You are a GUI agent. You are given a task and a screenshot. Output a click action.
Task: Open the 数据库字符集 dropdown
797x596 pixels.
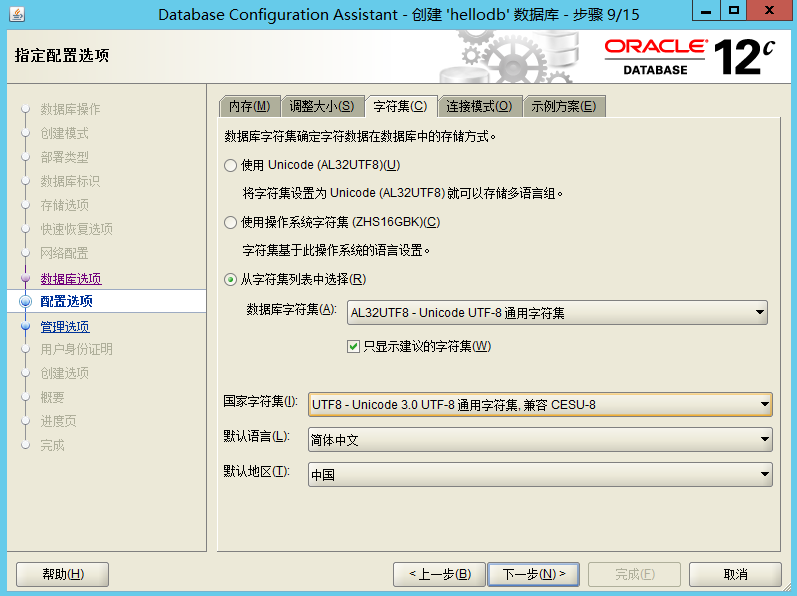[x=557, y=312]
